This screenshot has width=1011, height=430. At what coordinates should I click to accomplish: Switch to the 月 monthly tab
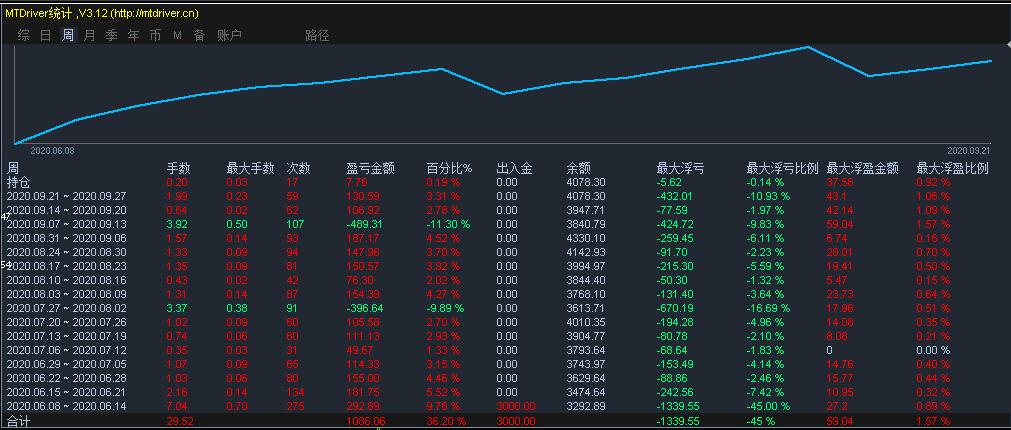[x=90, y=35]
